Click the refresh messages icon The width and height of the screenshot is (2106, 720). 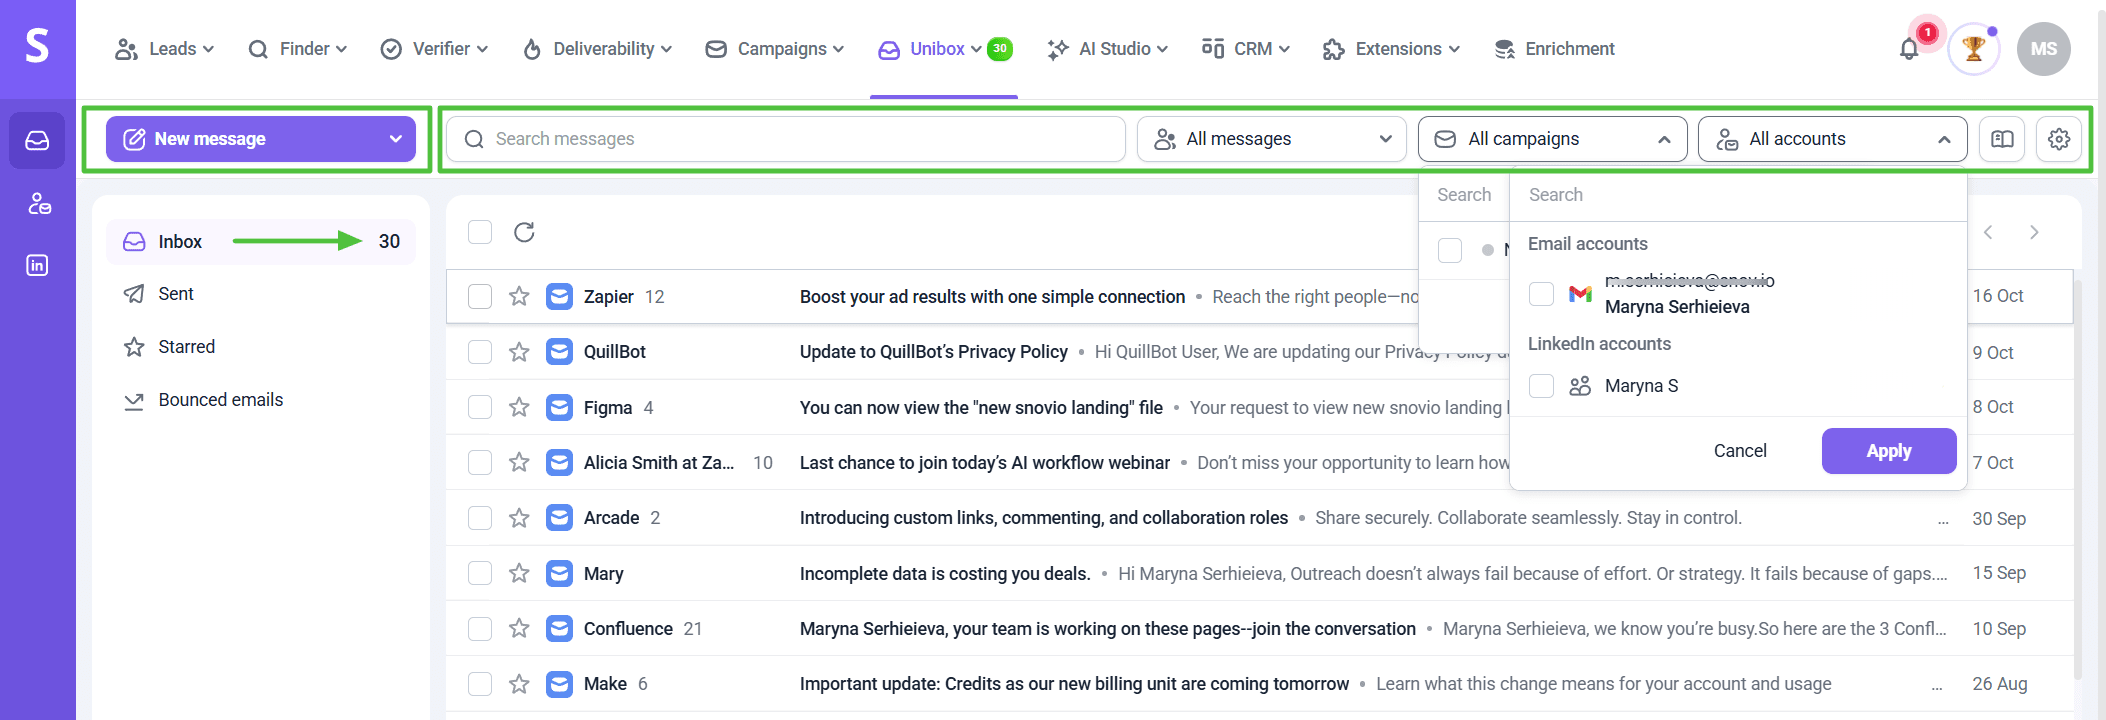click(524, 232)
